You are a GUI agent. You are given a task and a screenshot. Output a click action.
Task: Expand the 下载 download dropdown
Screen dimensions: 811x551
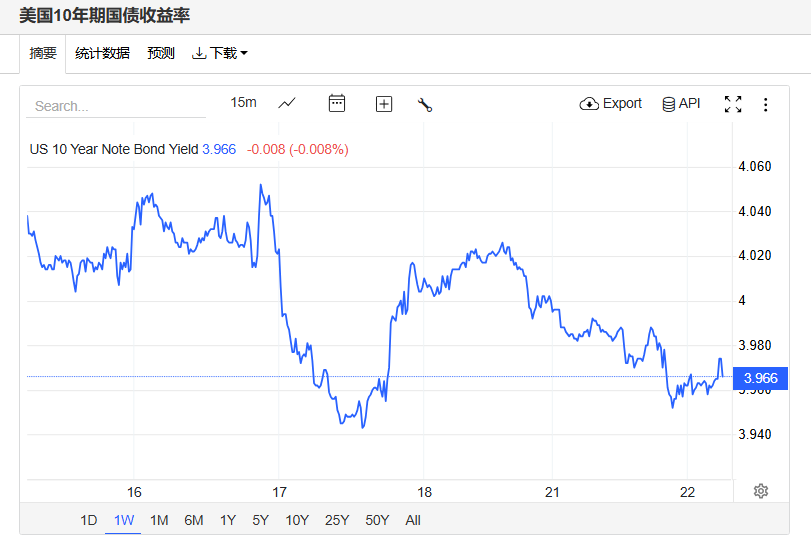coord(220,53)
